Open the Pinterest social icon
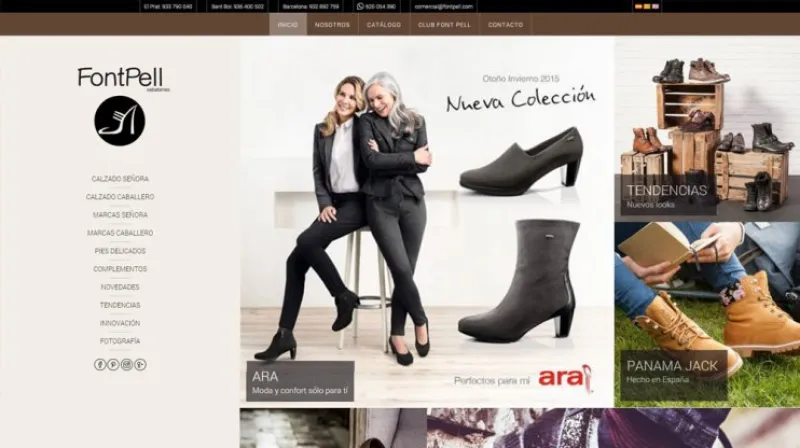This screenshot has width=800, height=448. pos(113,364)
